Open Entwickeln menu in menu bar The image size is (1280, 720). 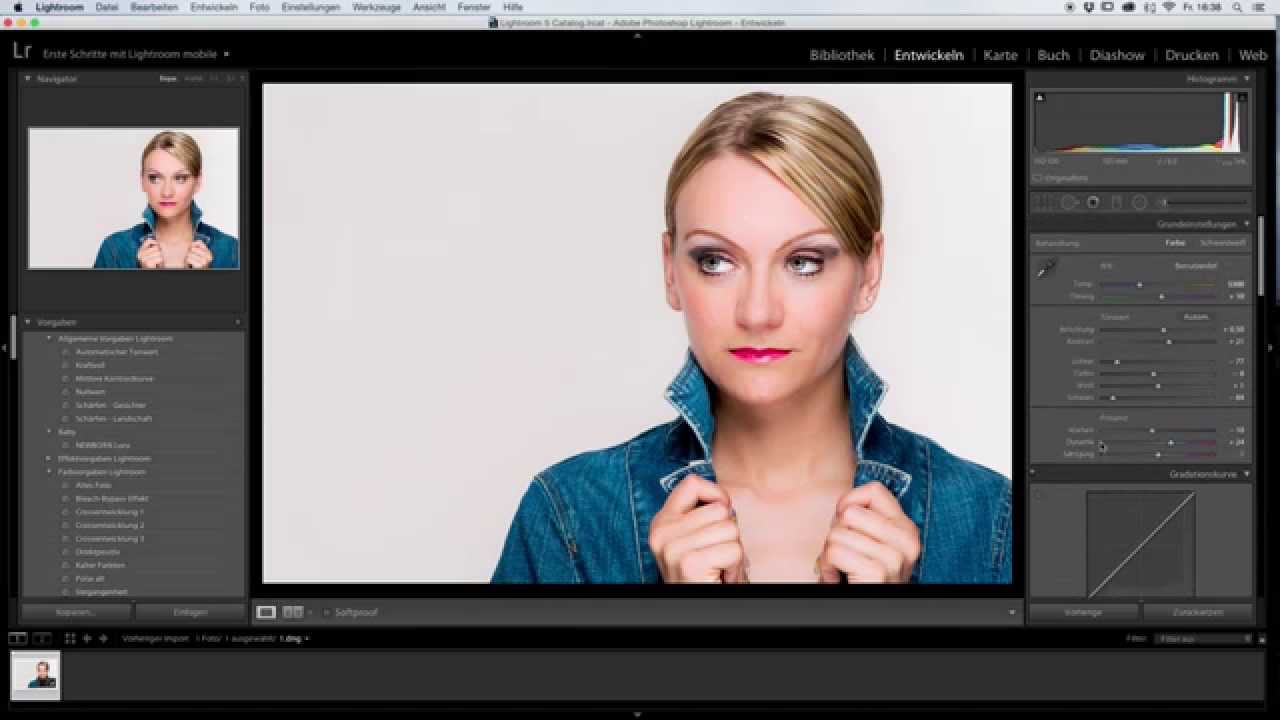pos(214,7)
